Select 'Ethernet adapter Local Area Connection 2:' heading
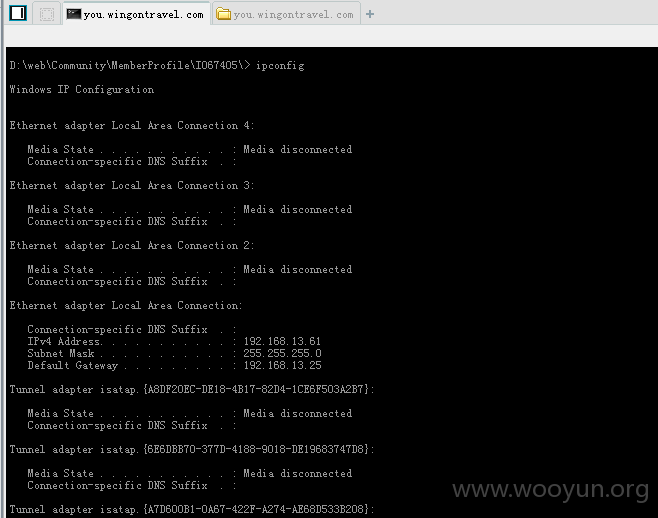 (x=132, y=246)
